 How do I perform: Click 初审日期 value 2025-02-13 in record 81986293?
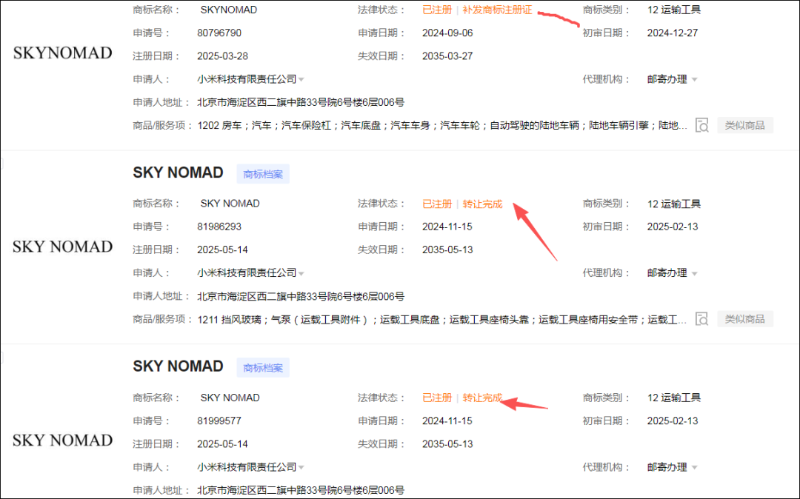click(x=672, y=227)
